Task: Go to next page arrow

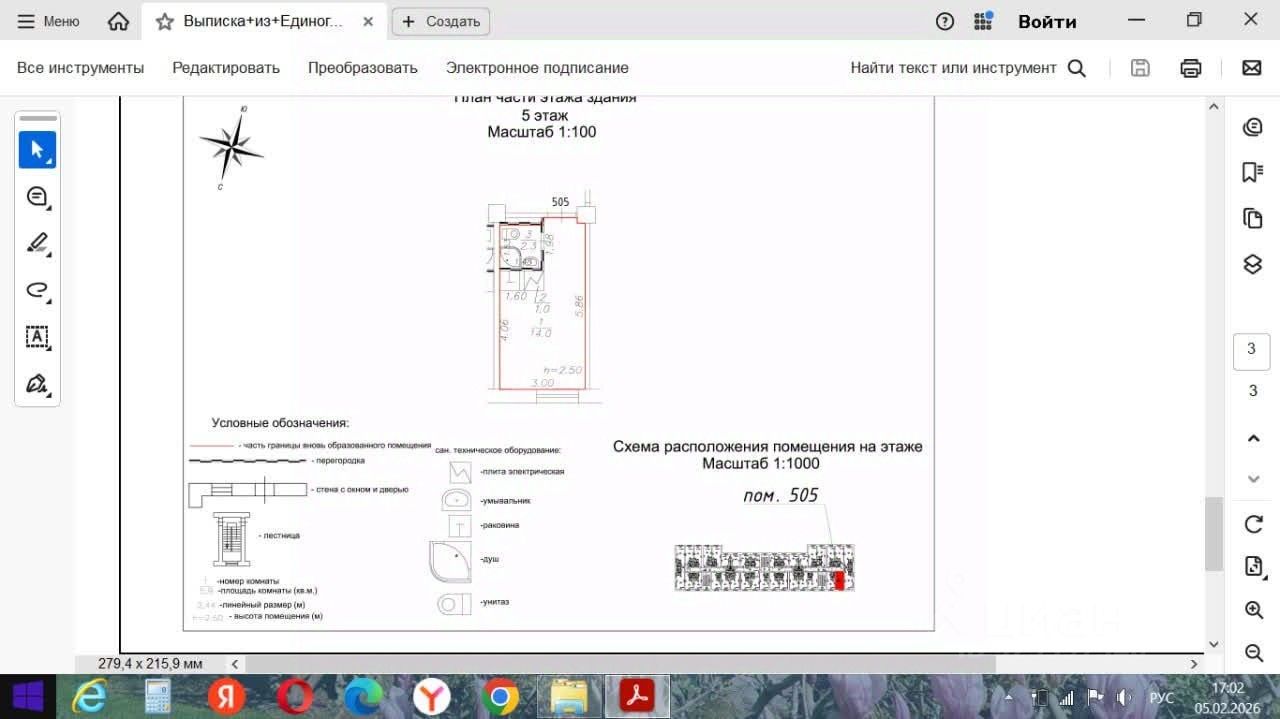Action: point(1253,479)
